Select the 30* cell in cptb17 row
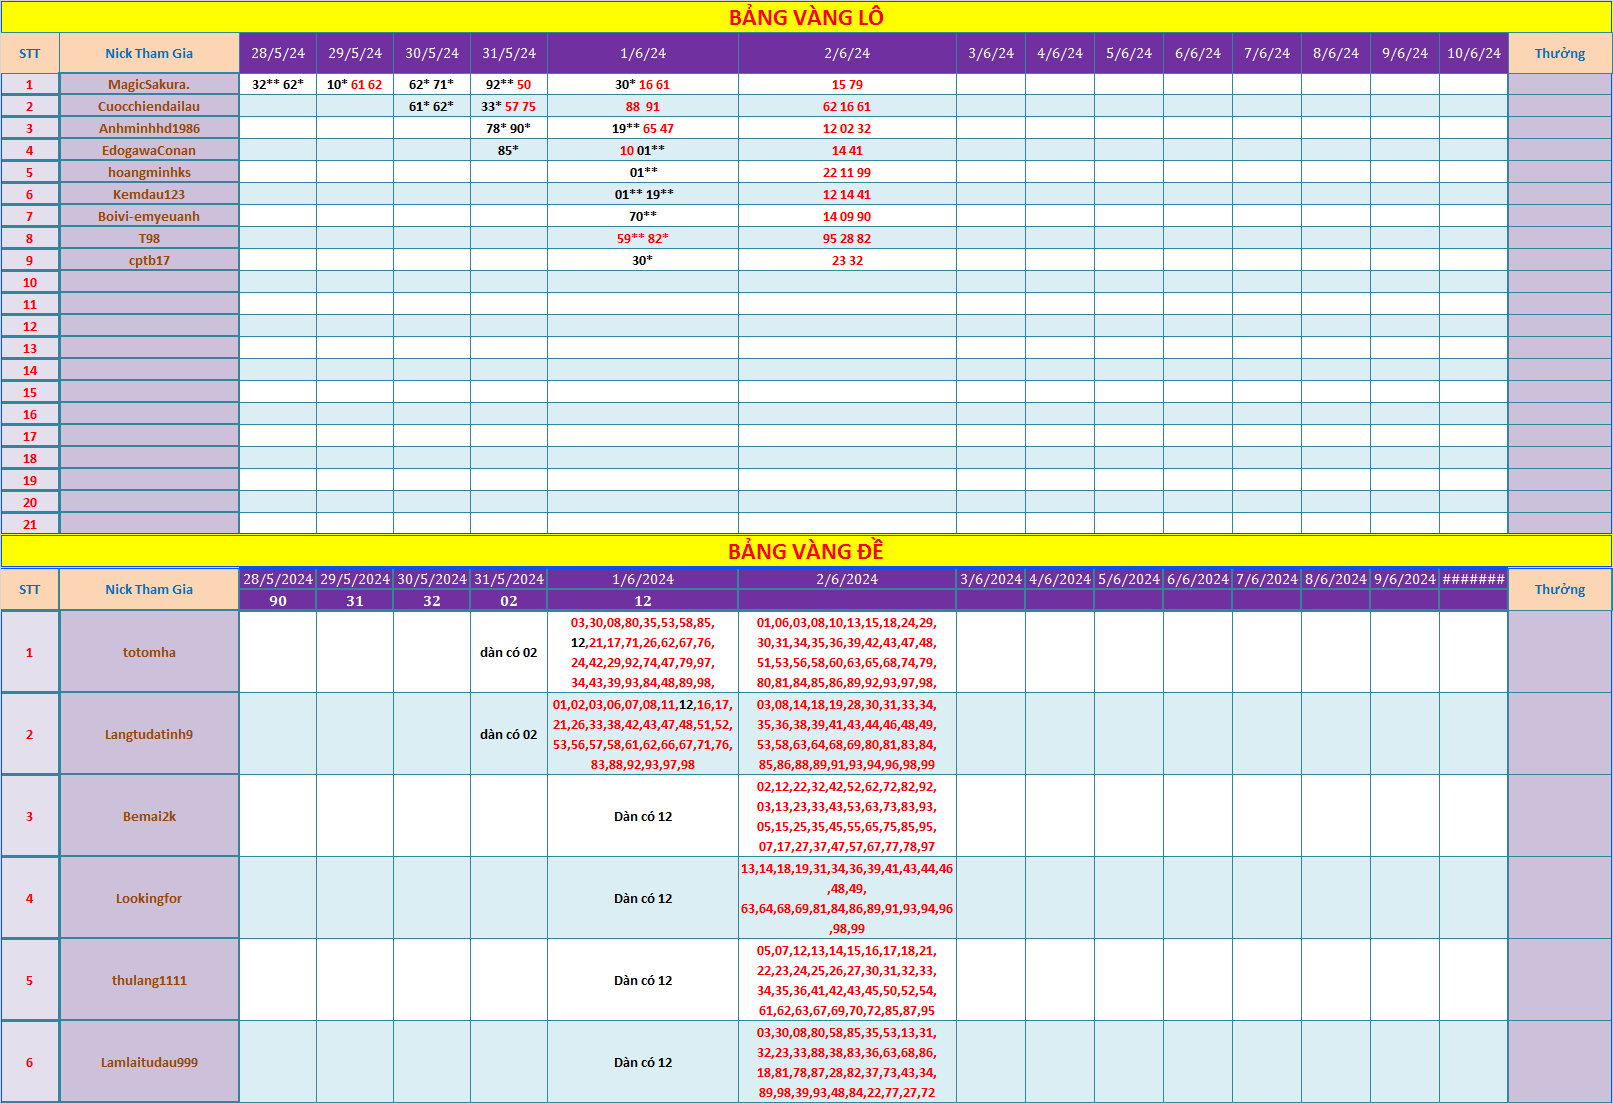The image size is (1613, 1103). [643, 260]
